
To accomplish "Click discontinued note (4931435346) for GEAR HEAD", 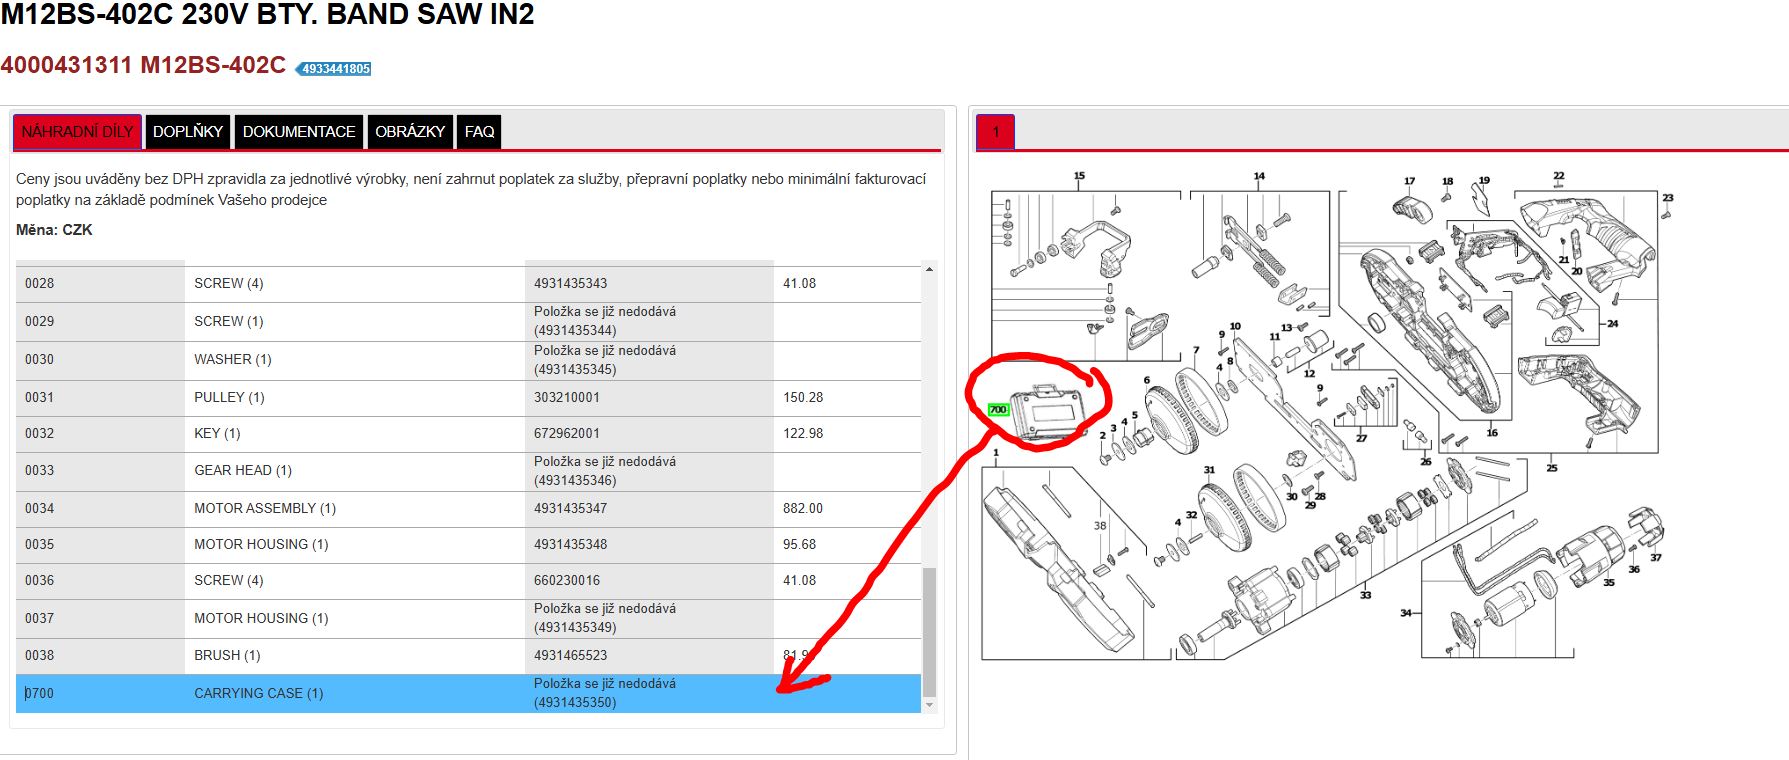I will click(605, 471).
